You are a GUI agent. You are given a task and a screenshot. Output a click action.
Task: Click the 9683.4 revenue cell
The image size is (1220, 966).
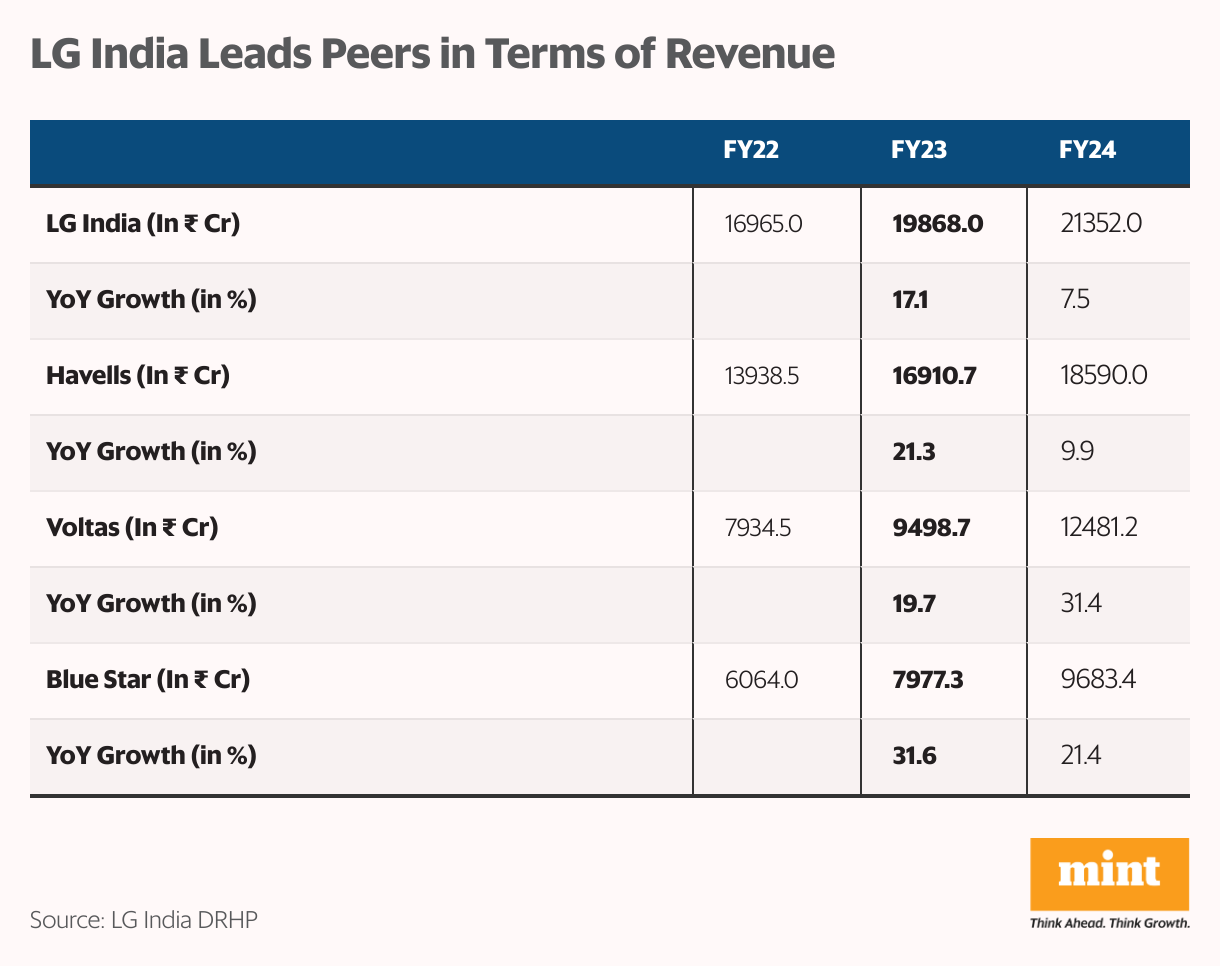[x=1098, y=680]
